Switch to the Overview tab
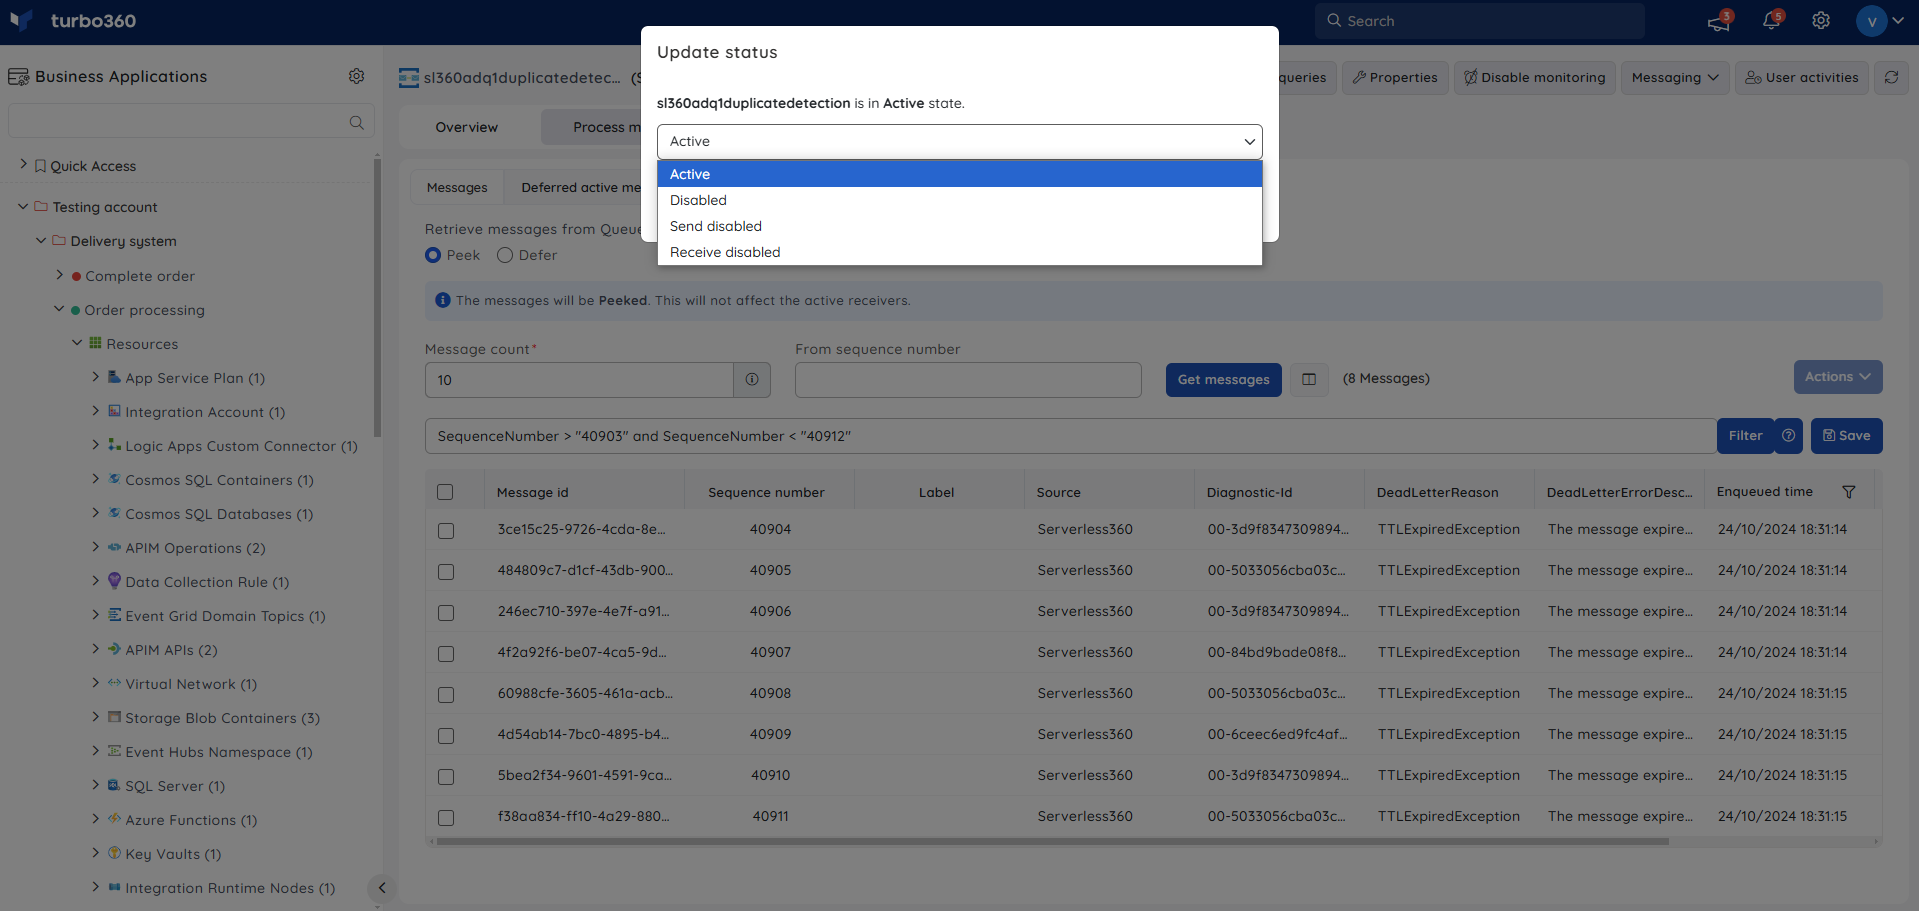 [466, 127]
